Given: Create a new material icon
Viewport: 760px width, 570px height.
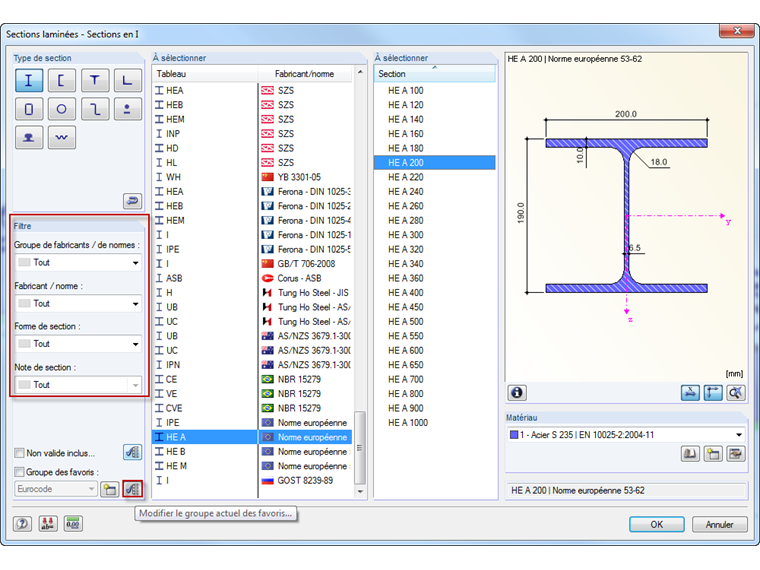Looking at the screenshot, I should point(713,454).
